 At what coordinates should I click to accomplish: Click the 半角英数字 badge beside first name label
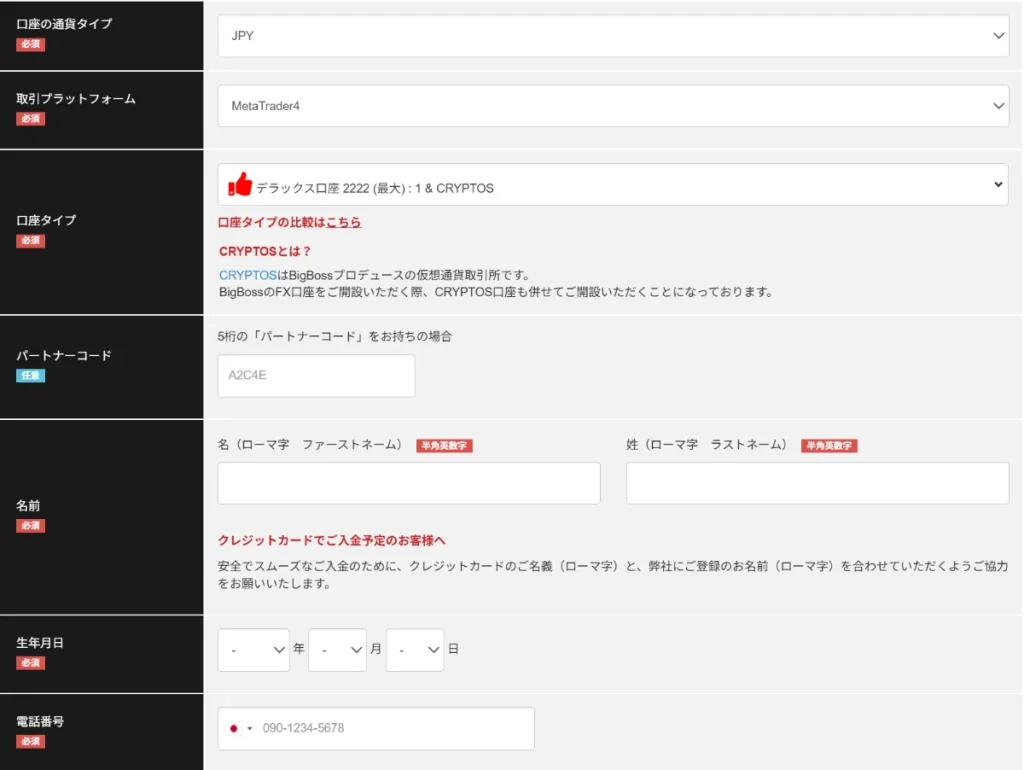tap(444, 445)
